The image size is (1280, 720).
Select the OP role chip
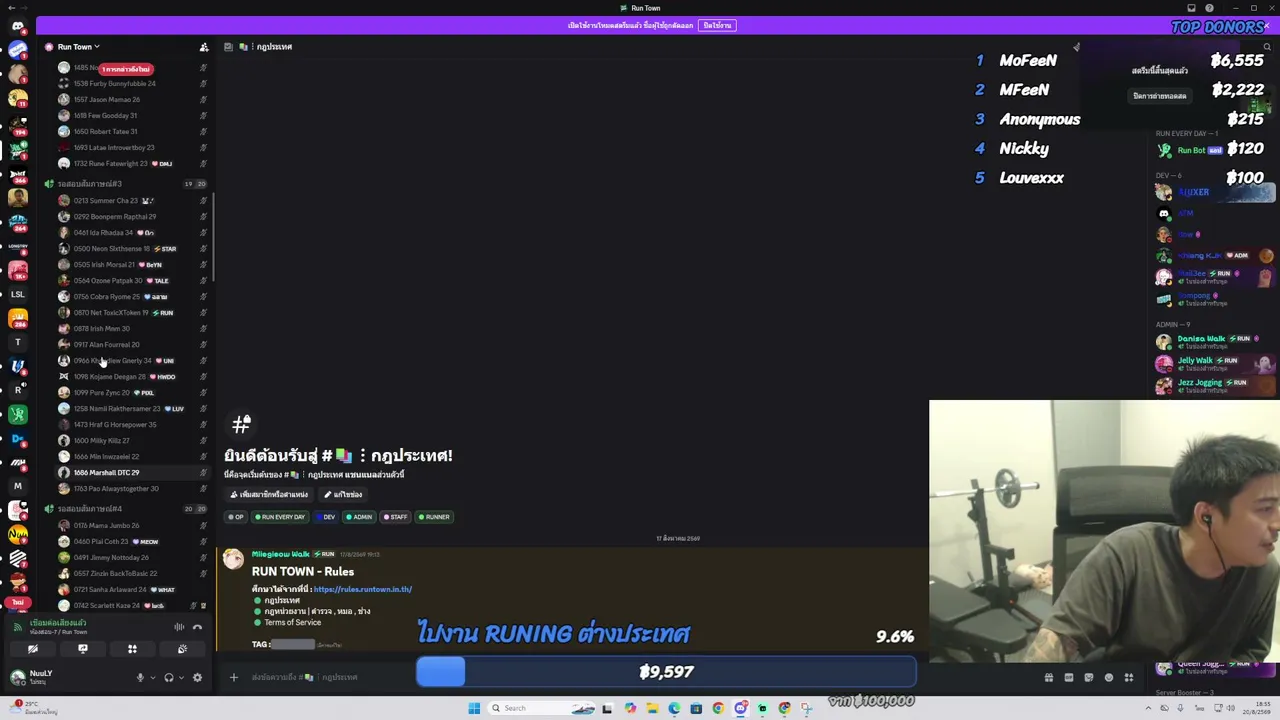236,517
